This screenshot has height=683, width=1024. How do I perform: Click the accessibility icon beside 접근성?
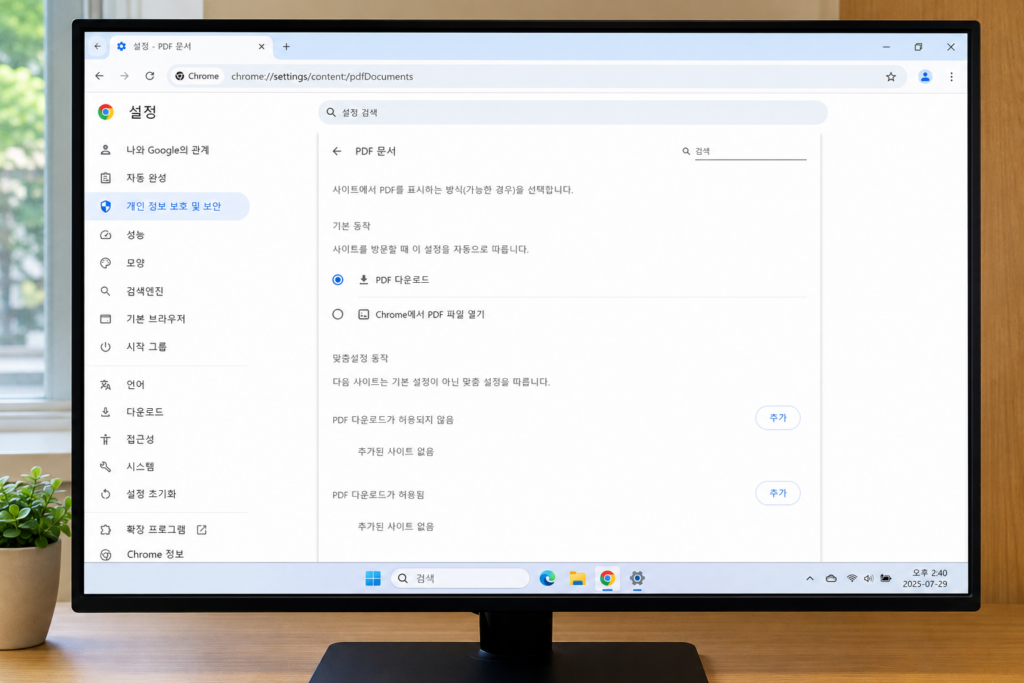click(x=105, y=439)
